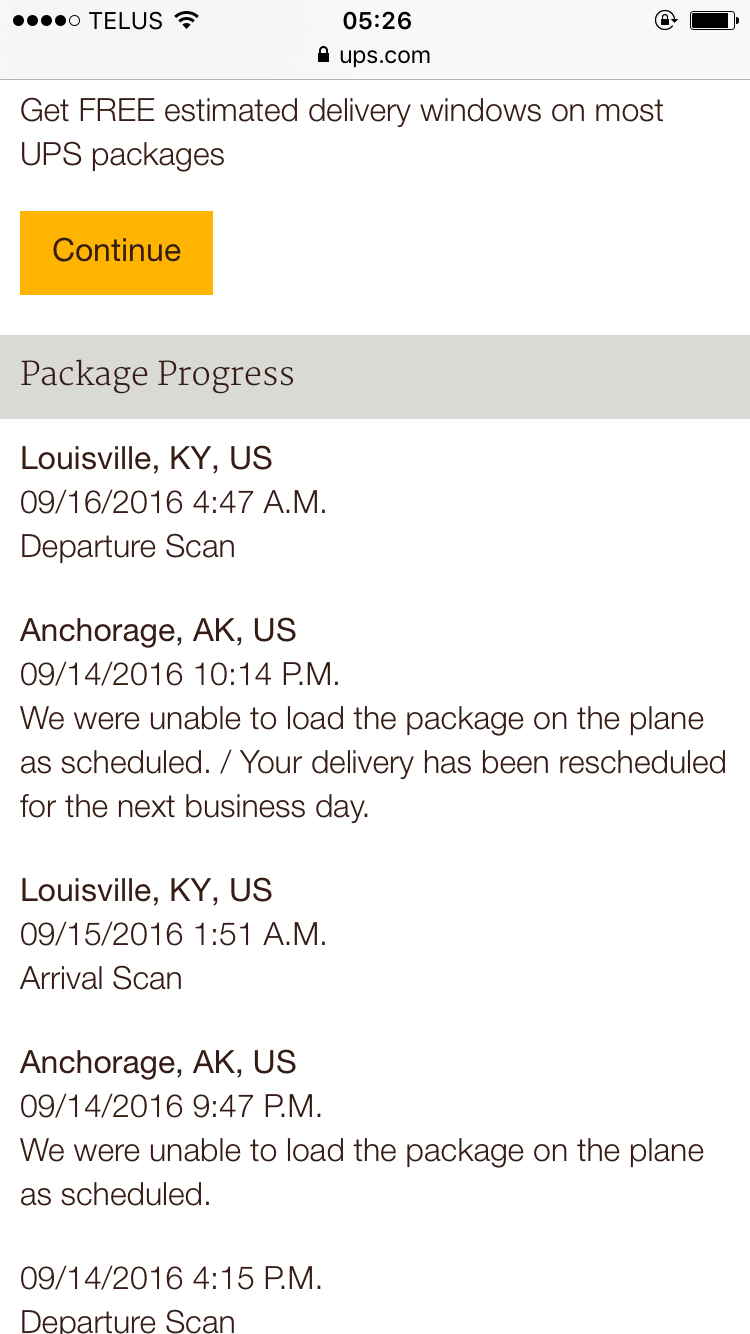
Task: Tap the 09/15/2016 1:51 A.M. timestamp
Action: [x=174, y=934]
